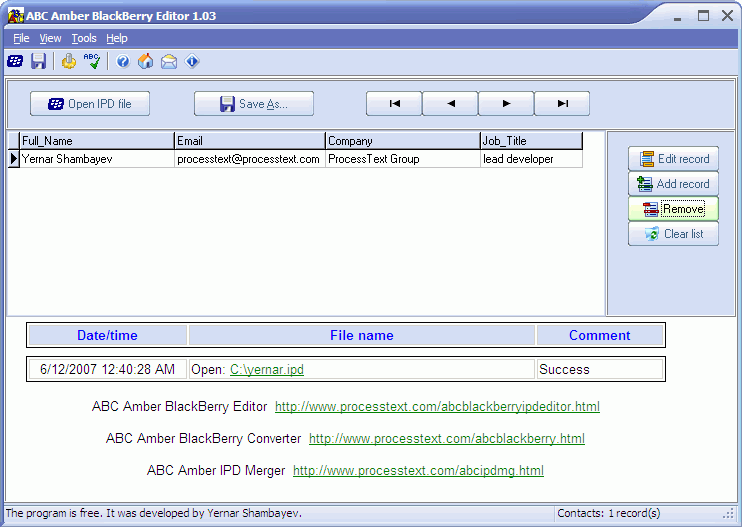Click the 6/12/2007 12:40:28 AM log entry
The width and height of the screenshot is (742, 527).
coord(107,369)
